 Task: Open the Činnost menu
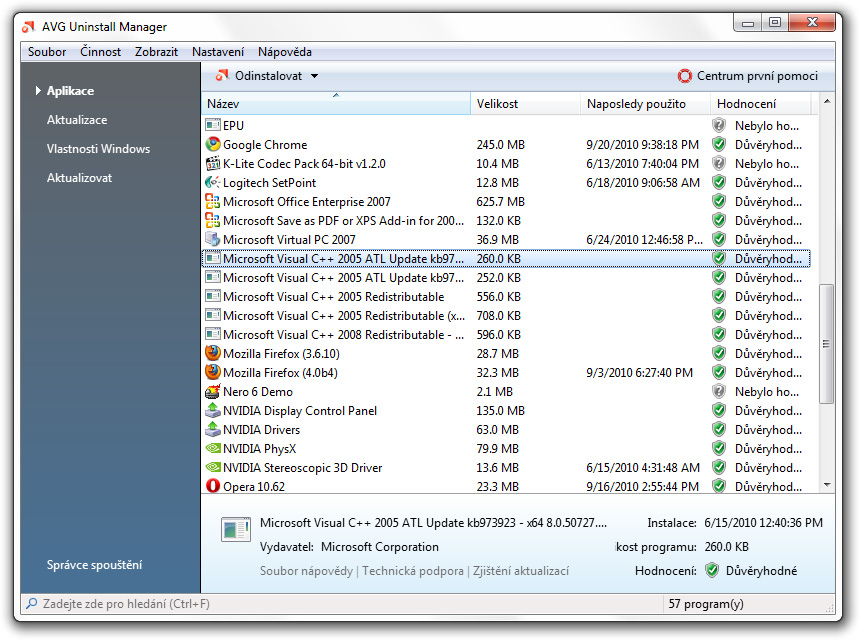[x=100, y=52]
